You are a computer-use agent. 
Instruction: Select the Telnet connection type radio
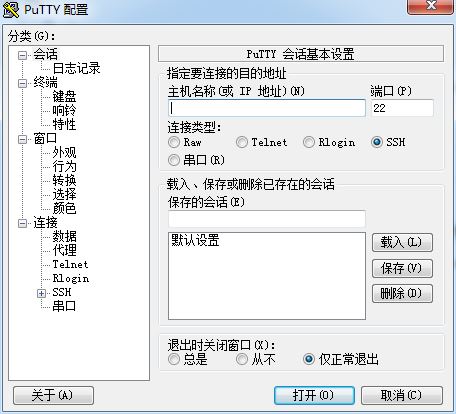click(242, 142)
